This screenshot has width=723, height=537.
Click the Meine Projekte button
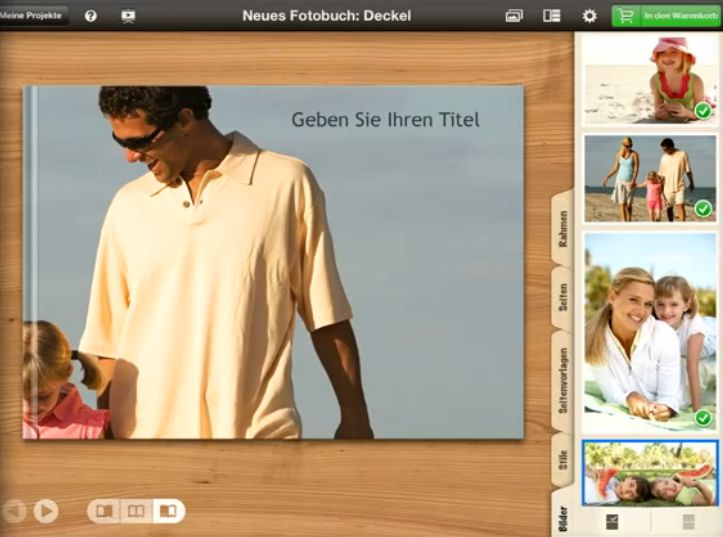tap(32, 16)
